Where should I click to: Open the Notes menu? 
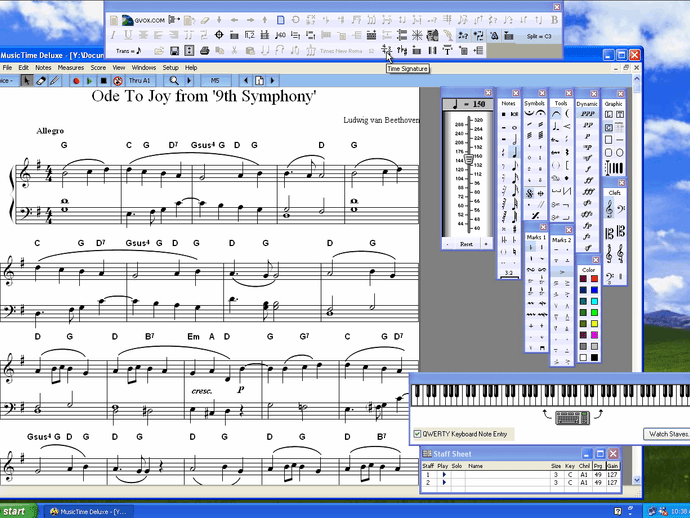(x=43, y=68)
